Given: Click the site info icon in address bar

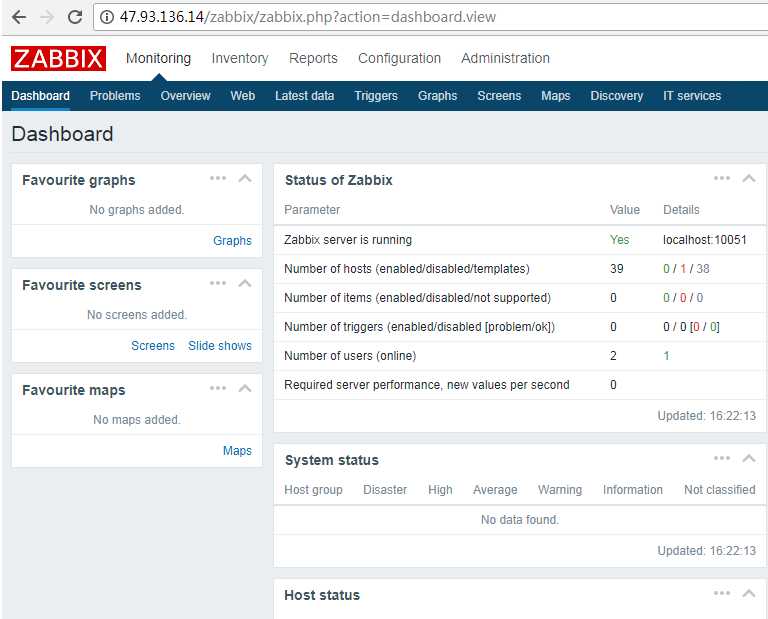Looking at the screenshot, I should click(106, 17).
